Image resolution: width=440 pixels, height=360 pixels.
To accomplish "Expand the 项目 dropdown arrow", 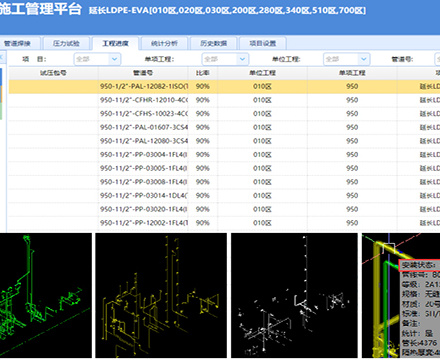I will tap(114, 59).
